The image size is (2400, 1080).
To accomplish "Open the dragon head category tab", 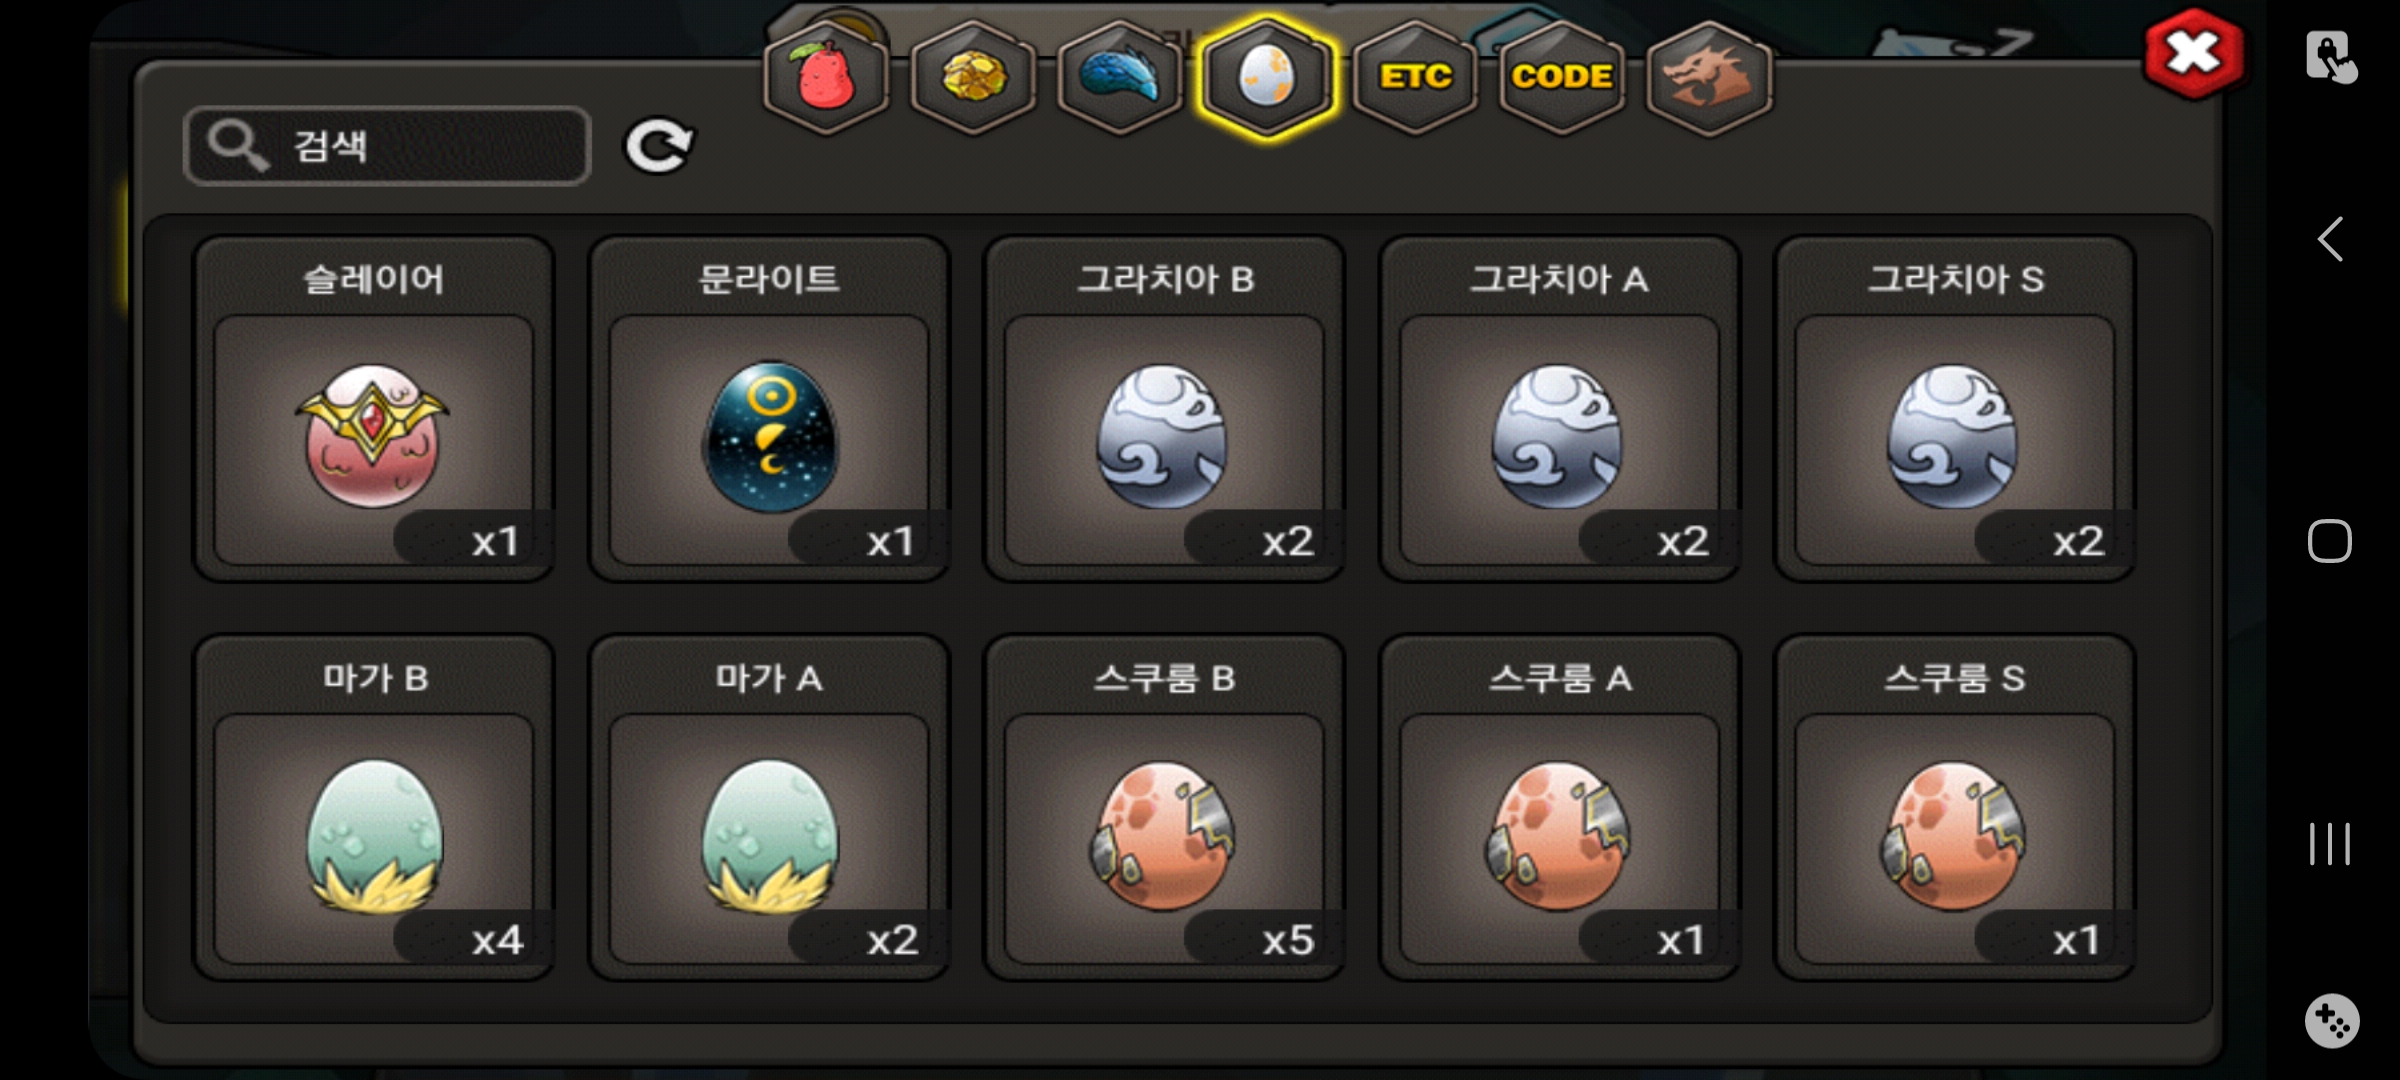I will (1709, 77).
